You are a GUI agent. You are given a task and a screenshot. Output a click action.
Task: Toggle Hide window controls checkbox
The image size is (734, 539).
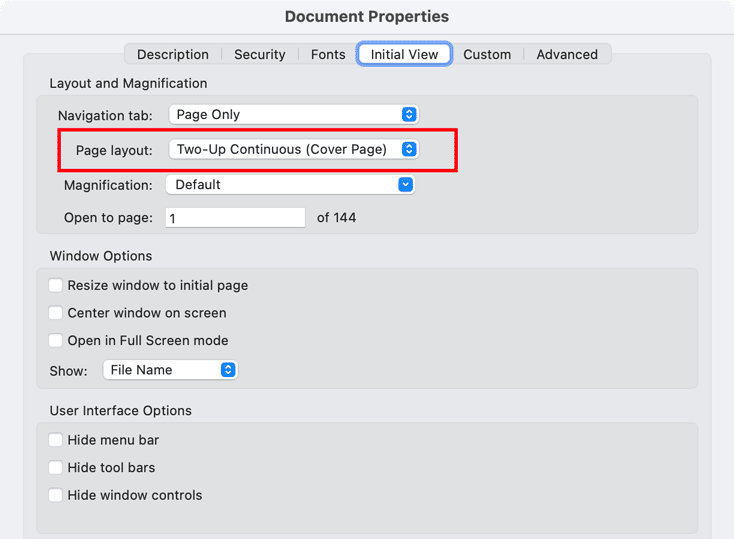56,495
